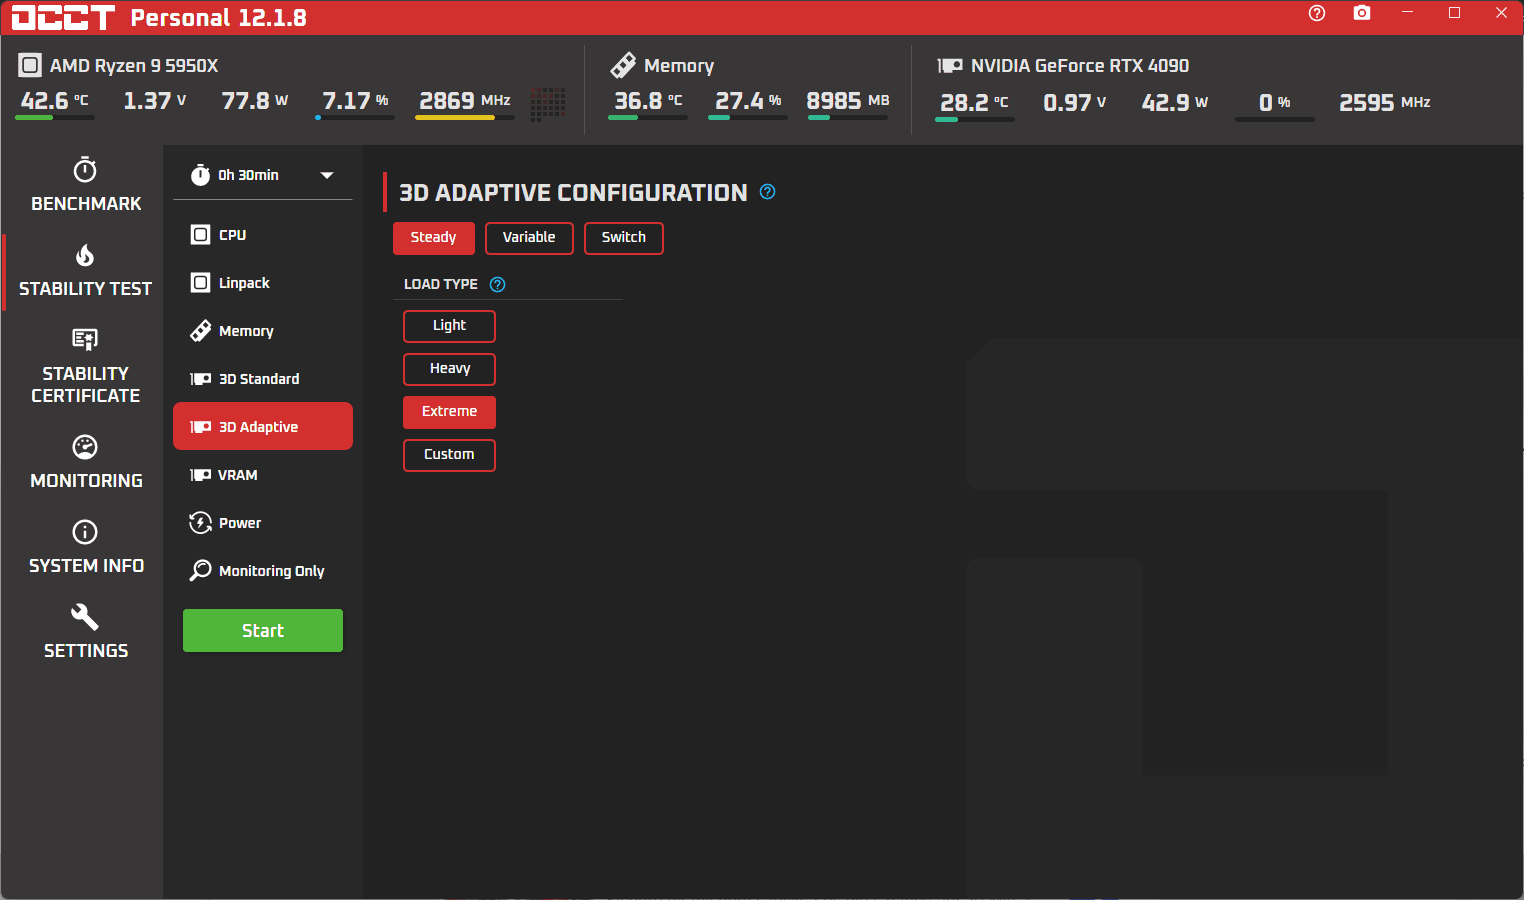Click the Linpack test icon

(200, 283)
